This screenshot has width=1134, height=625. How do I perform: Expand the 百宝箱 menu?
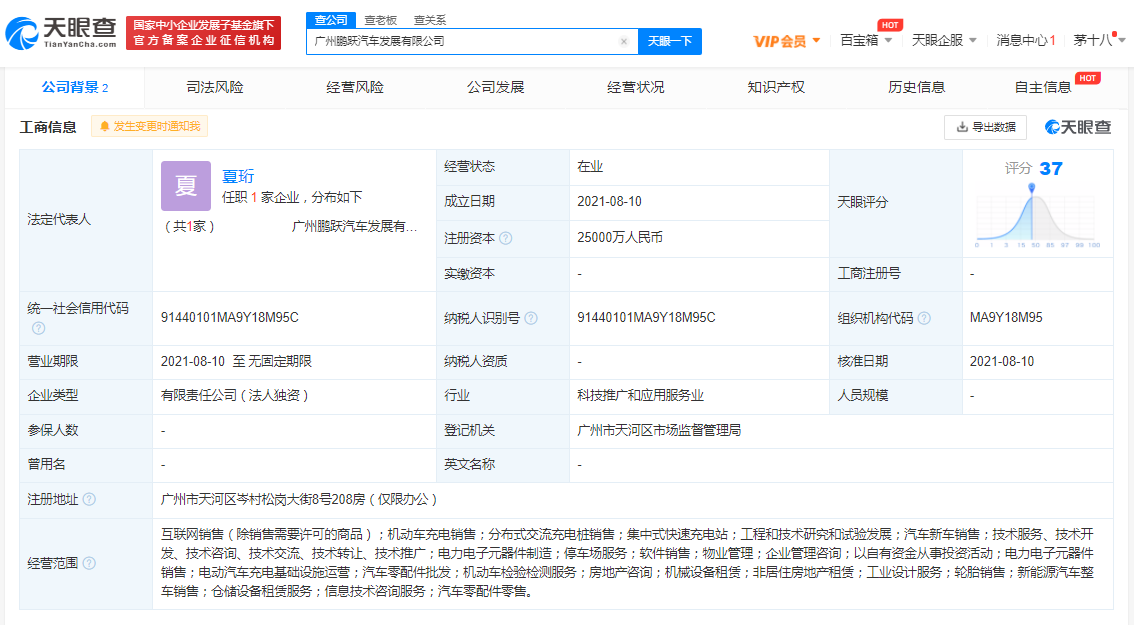click(x=866, y=41)
